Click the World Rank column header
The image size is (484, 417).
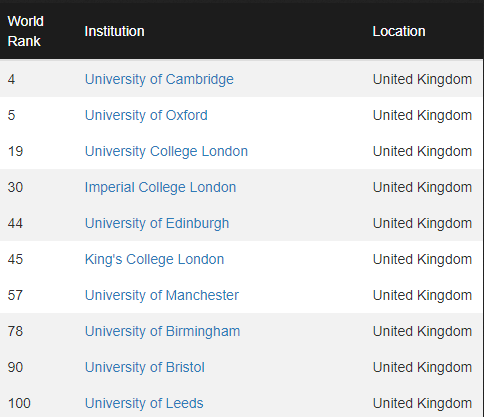[26, 31]
